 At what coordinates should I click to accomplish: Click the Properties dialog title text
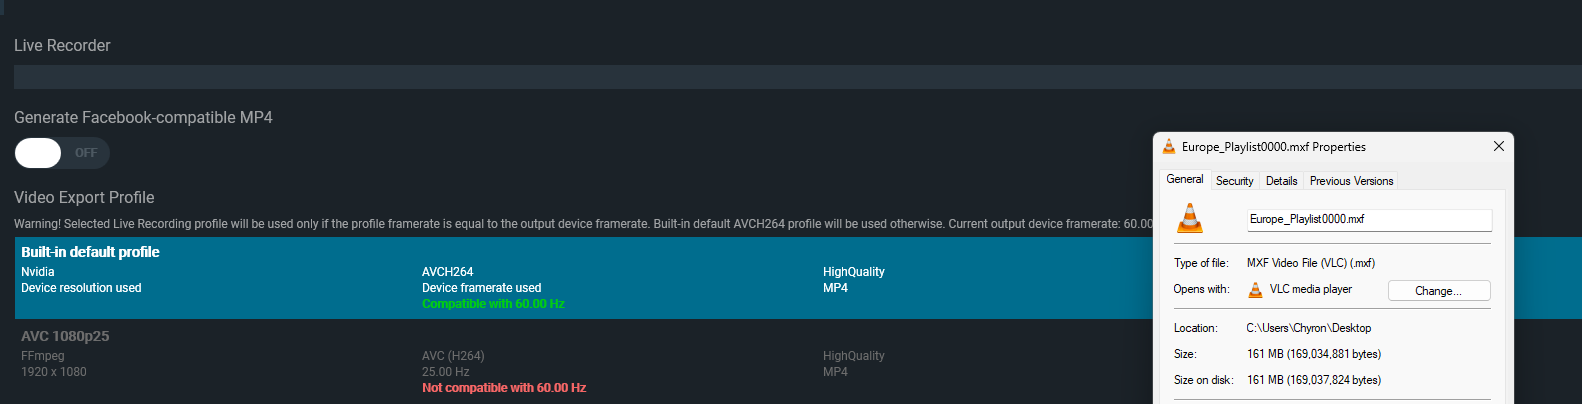tap(1273, 147)
